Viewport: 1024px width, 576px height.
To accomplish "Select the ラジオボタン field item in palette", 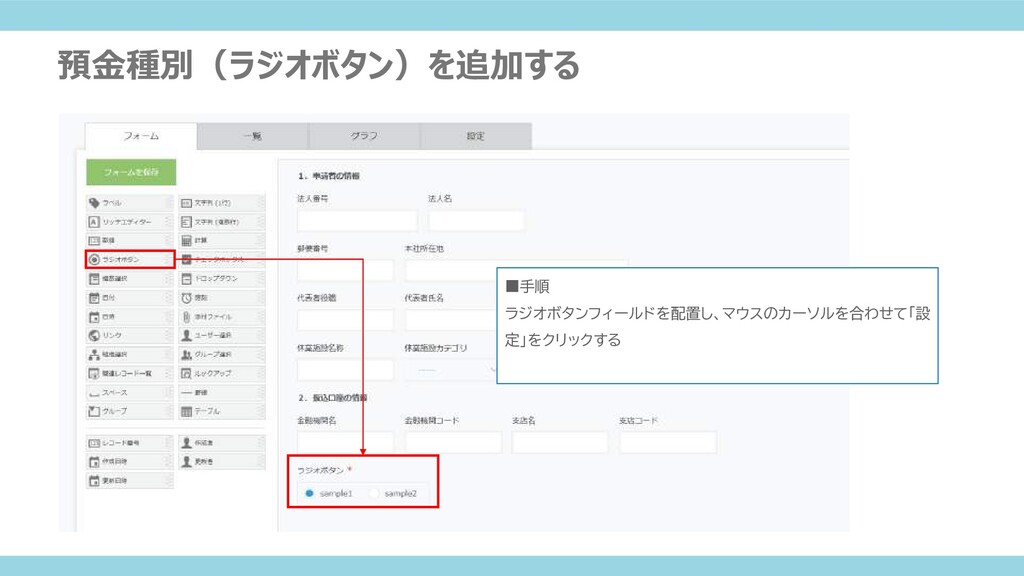I will 130,260.
